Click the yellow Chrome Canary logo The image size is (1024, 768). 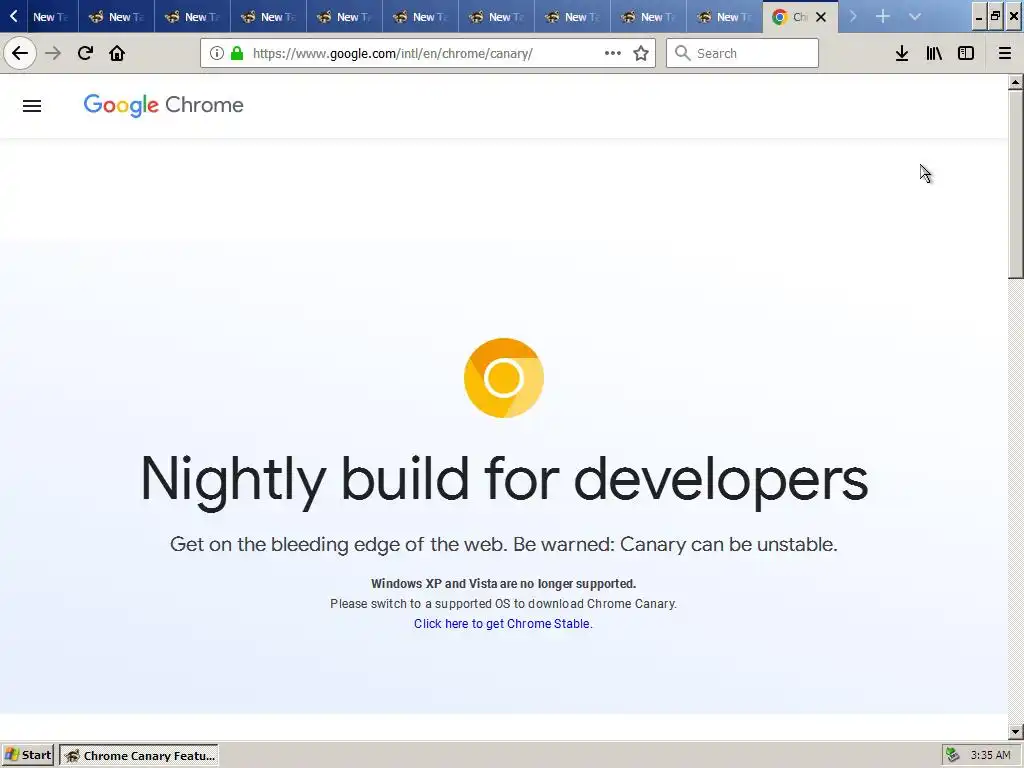click(504, 378)
